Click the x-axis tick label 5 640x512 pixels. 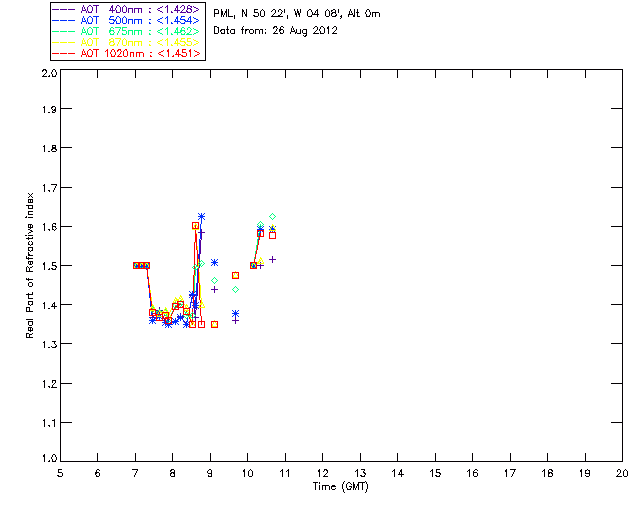pos(60,473)
